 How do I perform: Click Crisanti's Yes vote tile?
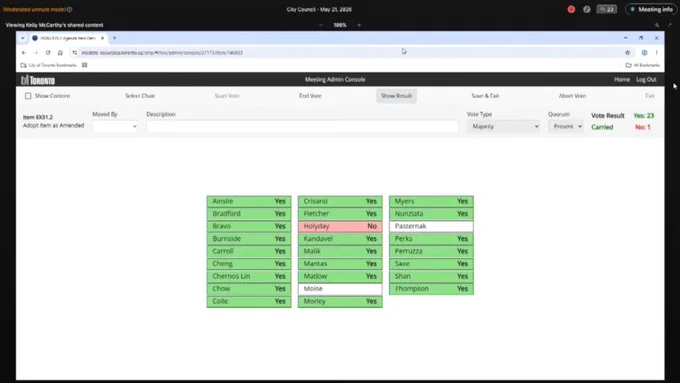[x=340, y=201]
